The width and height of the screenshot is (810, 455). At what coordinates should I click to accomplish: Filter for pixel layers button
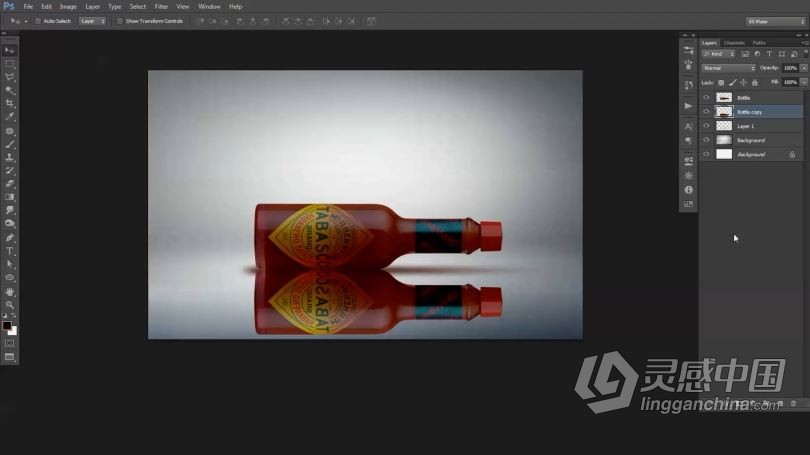[745, 54]
